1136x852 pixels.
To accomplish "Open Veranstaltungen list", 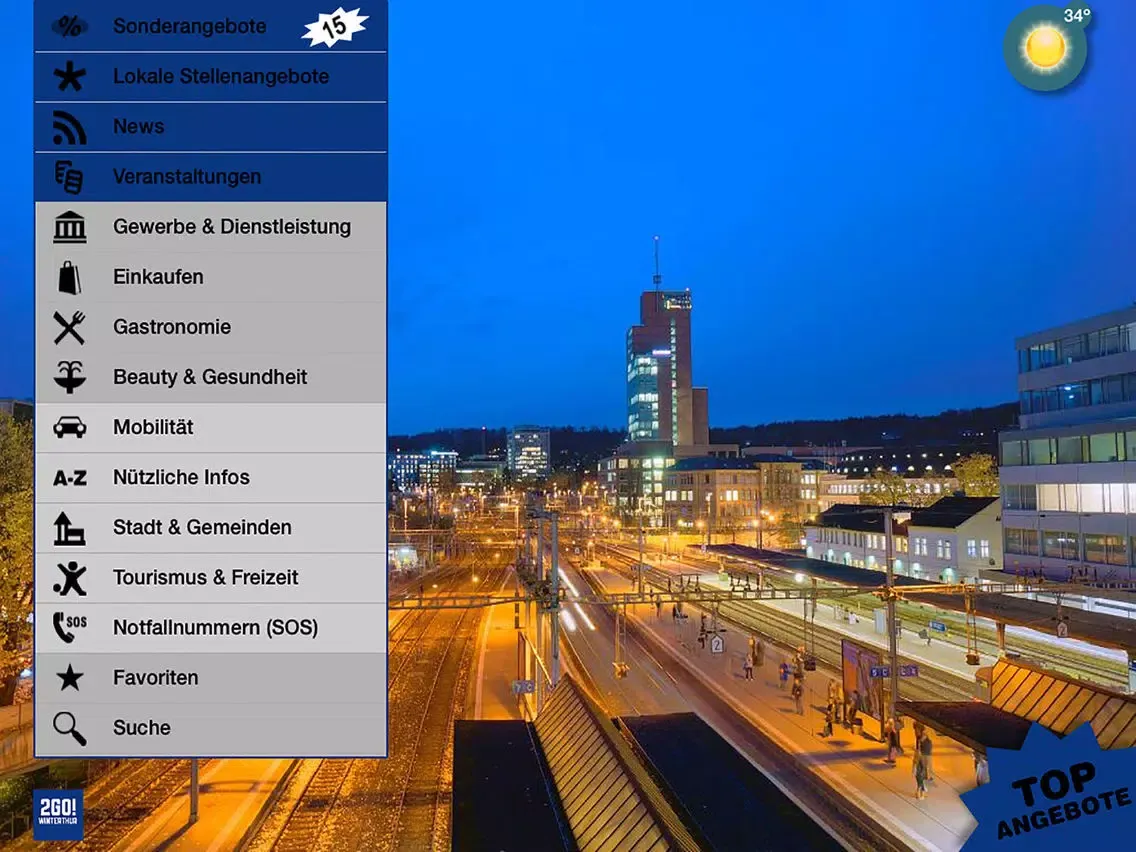I will pos(211,177).
